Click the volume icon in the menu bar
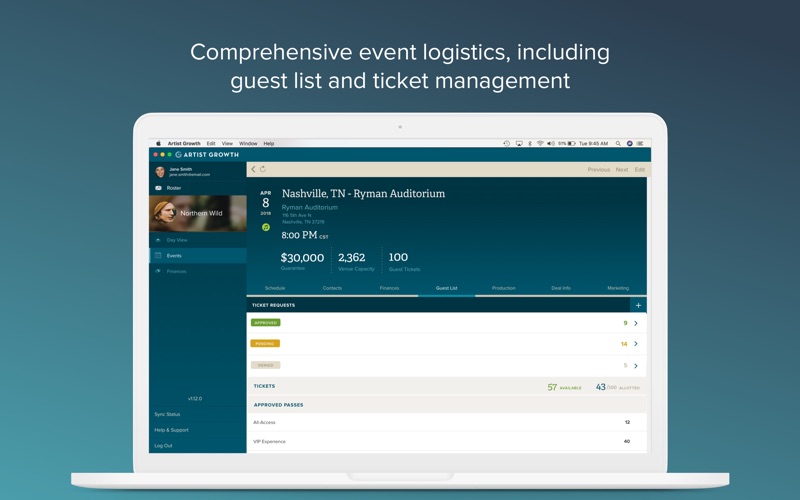This screenshot has height=500, width=800. [x=551, y=143]
